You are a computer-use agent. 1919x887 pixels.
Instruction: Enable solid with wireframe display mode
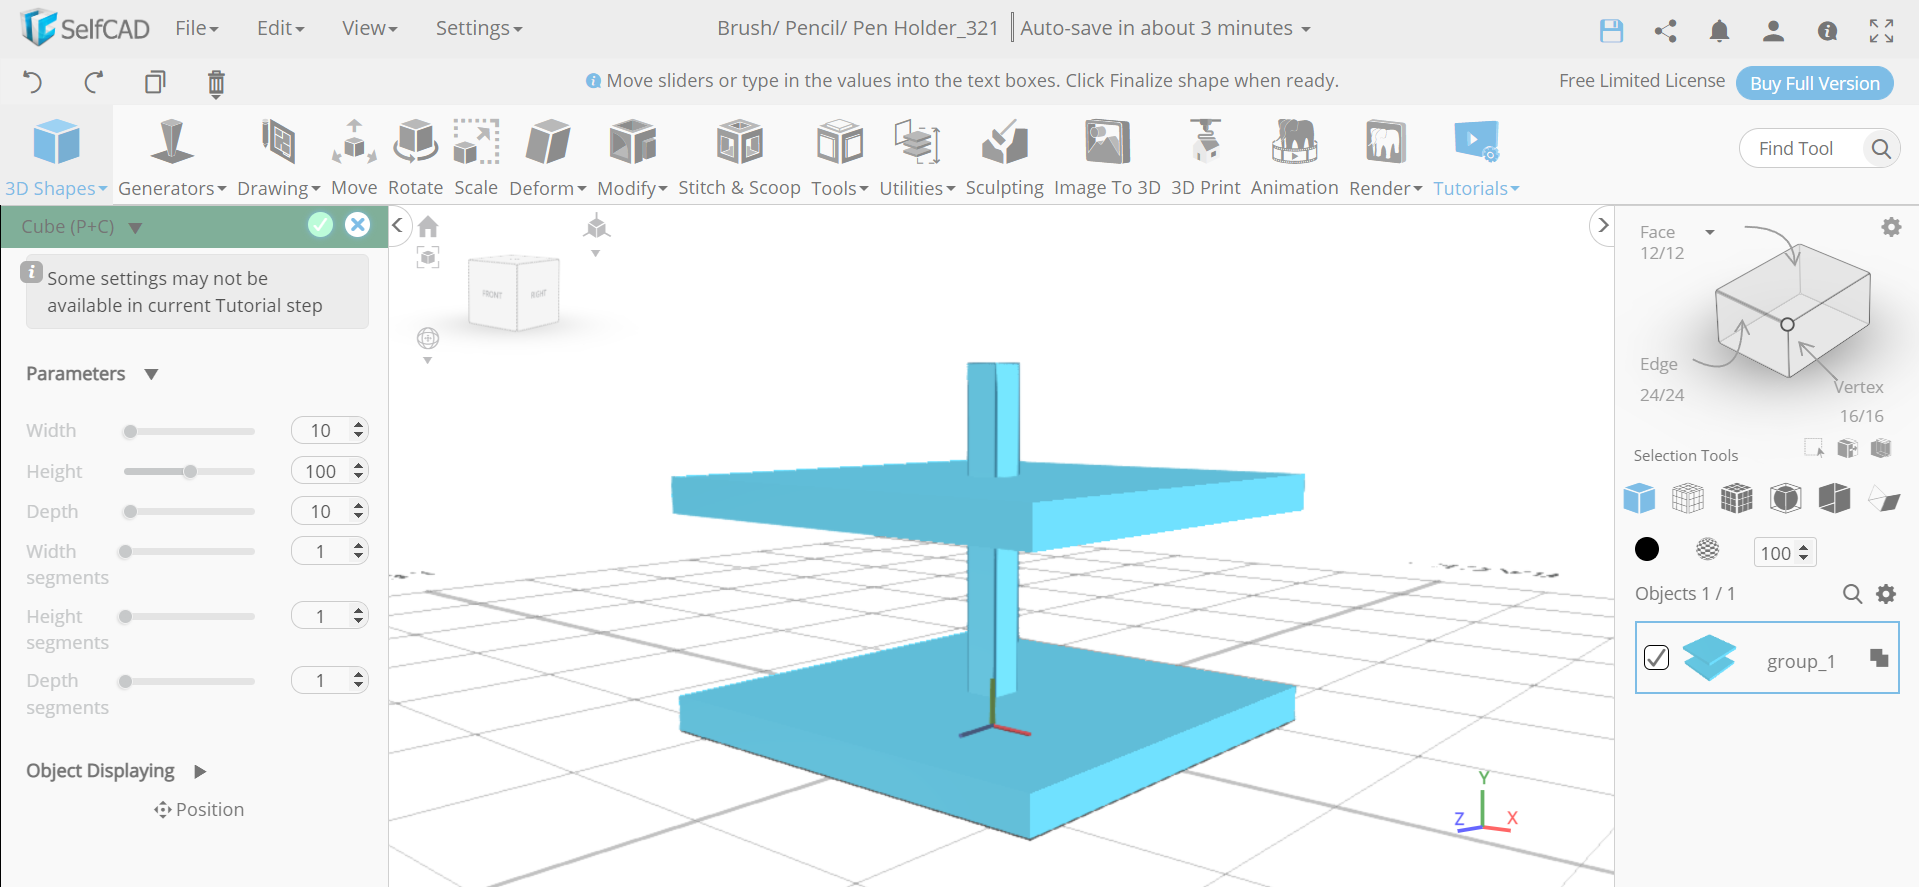pos(1737,498)
